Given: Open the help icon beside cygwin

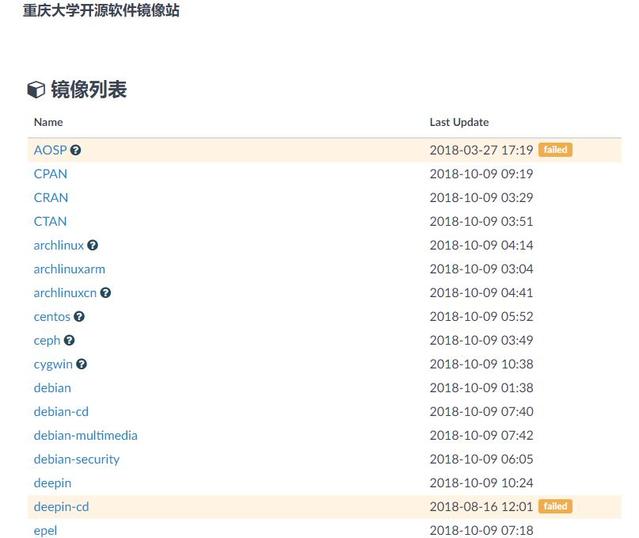Looking at the screenshot, I should point(82,364).
